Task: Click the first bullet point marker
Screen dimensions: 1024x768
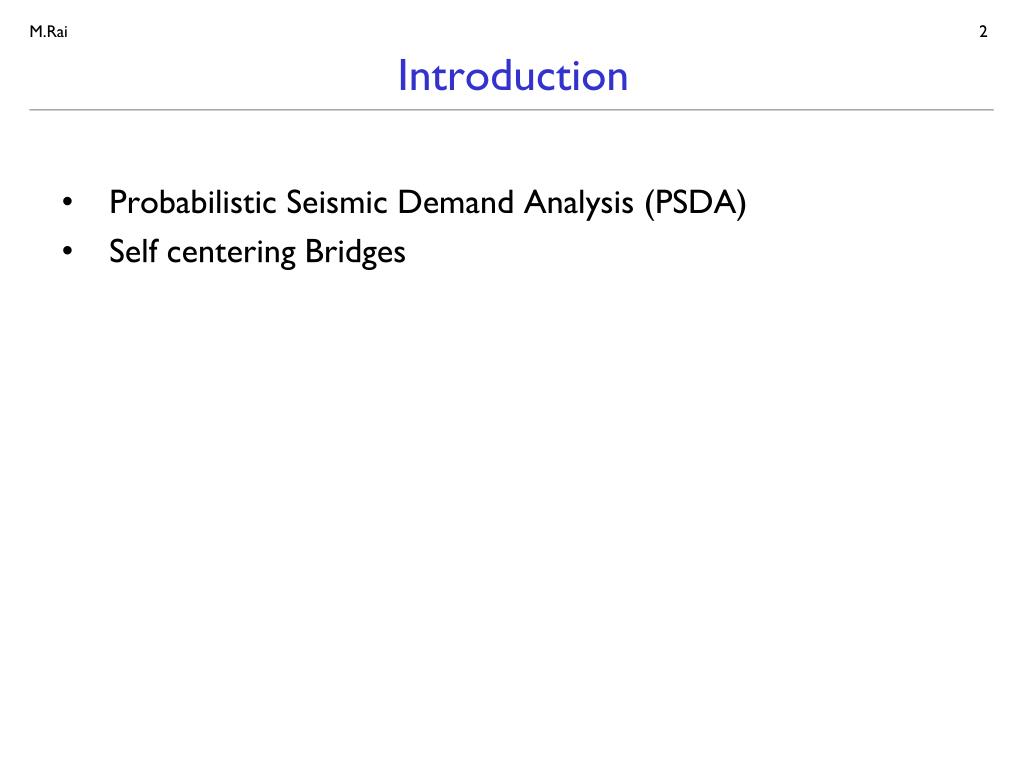Action: [x=67, y=202]
